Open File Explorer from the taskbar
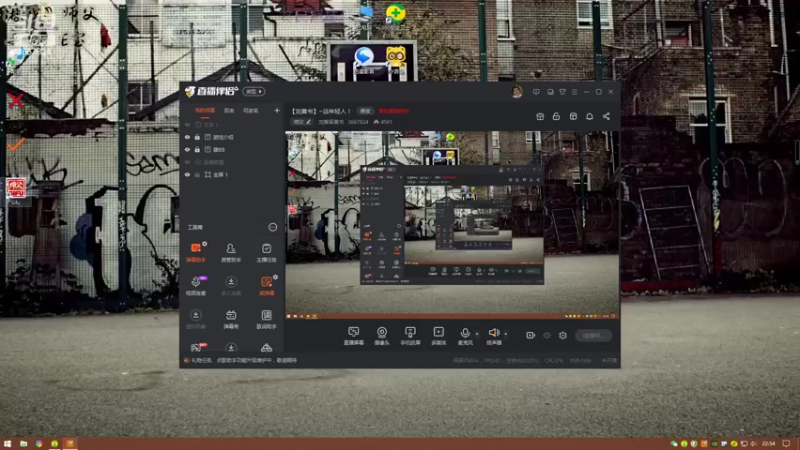Screen dimensions: 800x450 click(23, 444)
